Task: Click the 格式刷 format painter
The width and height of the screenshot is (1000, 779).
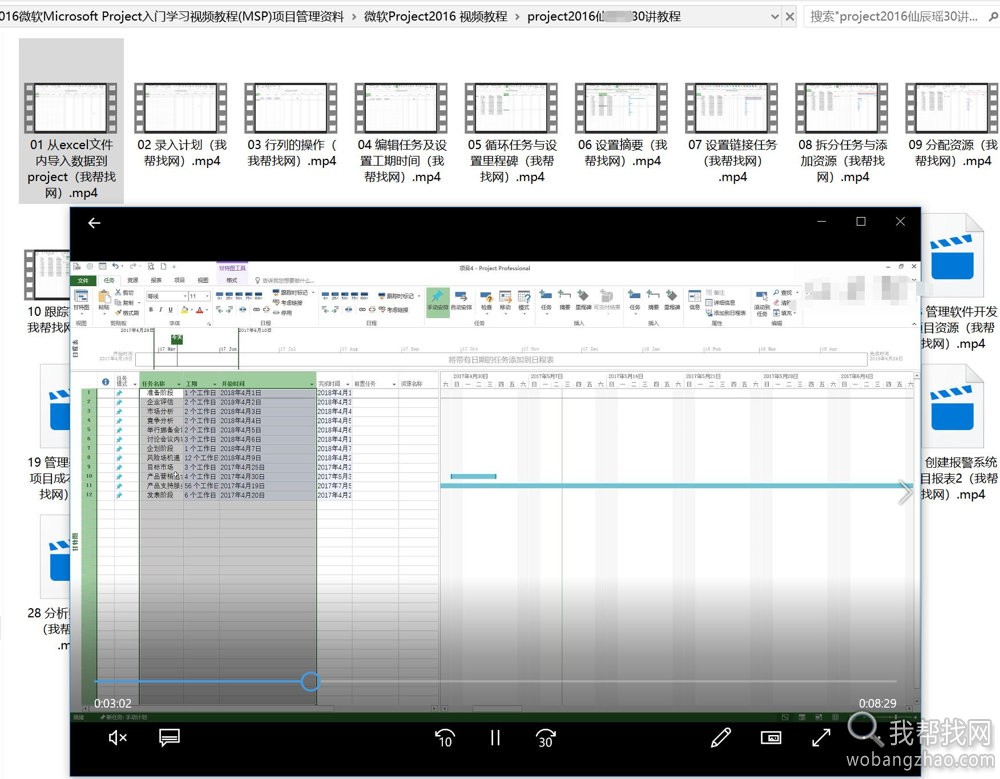Action: tap(128, 313)
